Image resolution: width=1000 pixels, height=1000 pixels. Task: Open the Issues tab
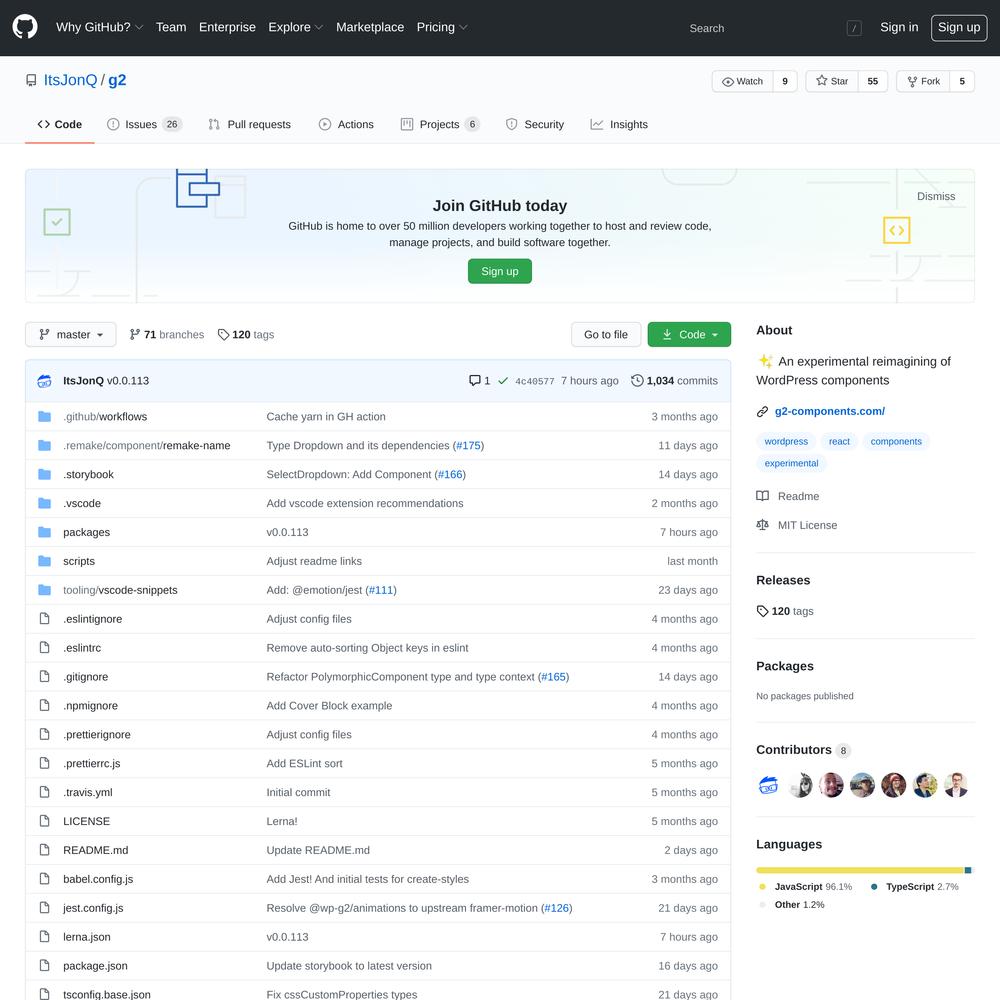tap(144, 124)
